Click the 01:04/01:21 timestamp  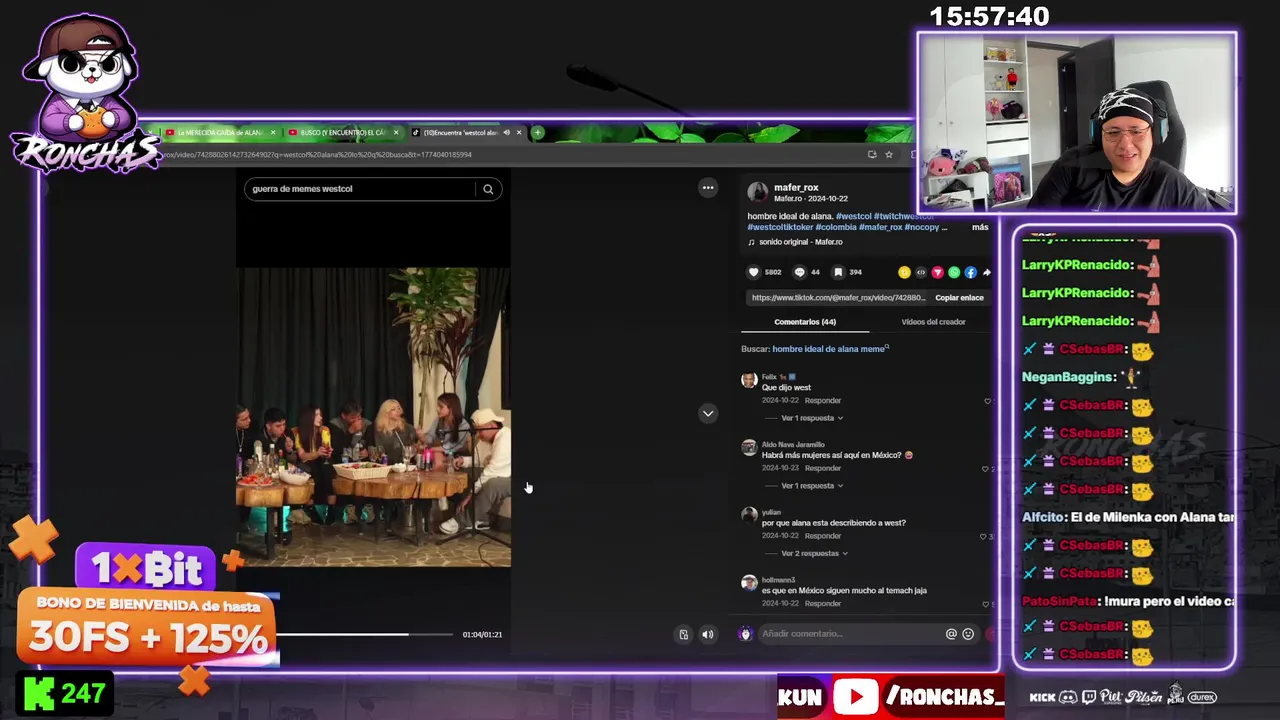482,634
